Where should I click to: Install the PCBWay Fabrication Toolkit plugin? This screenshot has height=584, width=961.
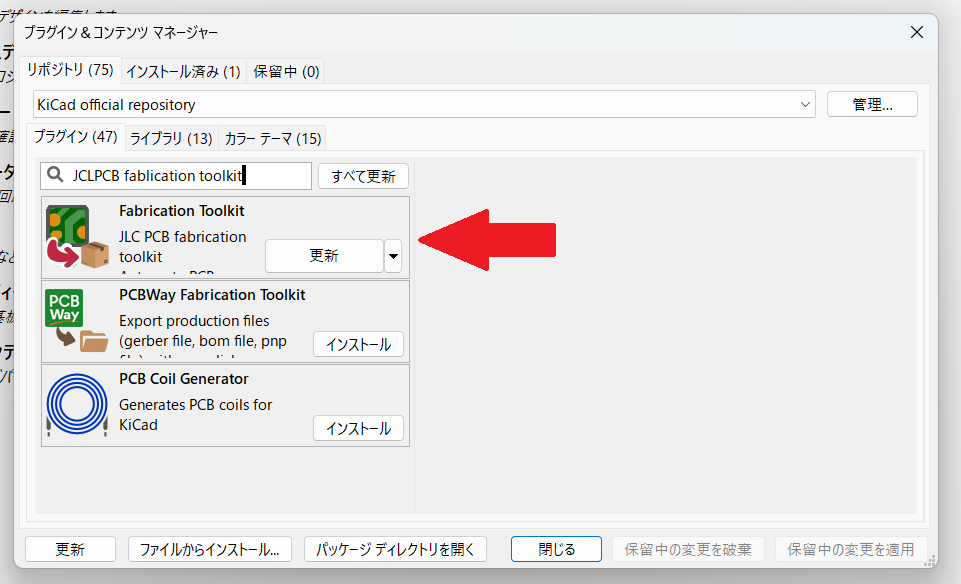pos(359,344)
